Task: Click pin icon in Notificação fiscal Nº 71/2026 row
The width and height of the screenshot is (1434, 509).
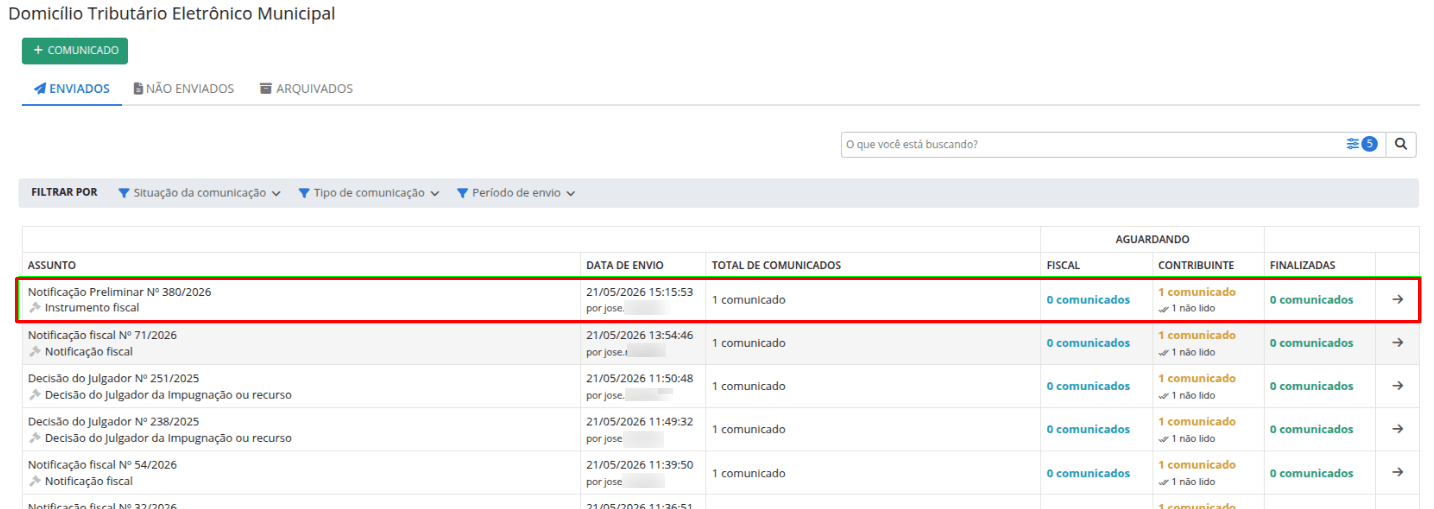Action: click(x=35, y=352)
